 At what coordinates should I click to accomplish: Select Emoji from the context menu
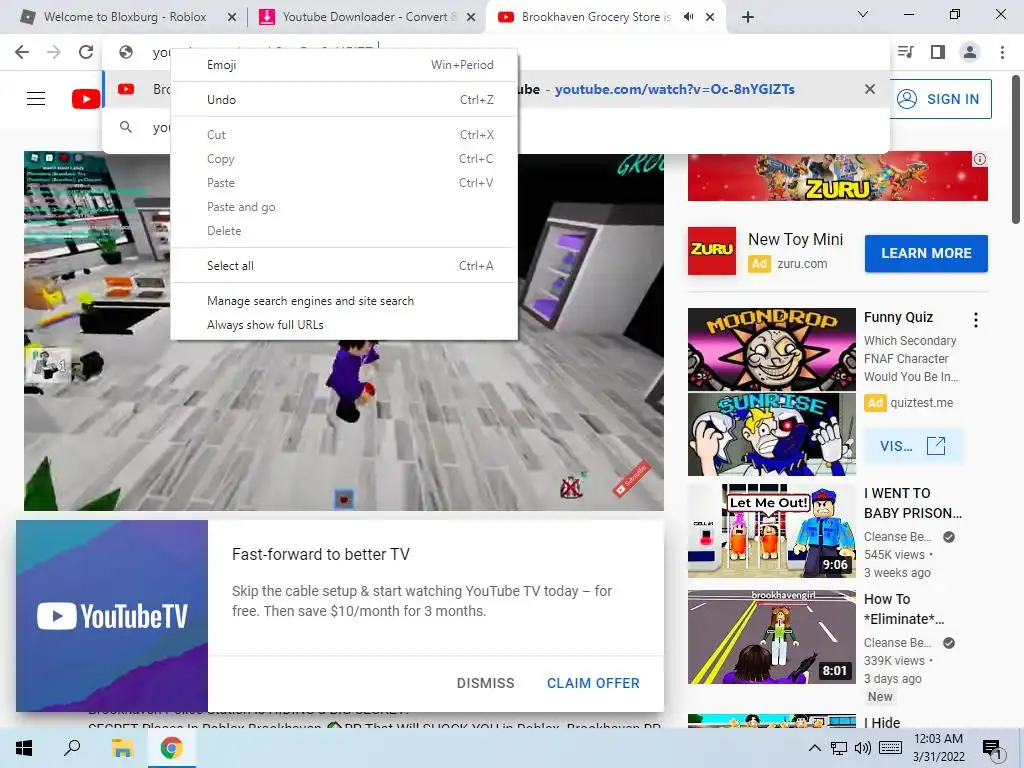coord(344,65)
